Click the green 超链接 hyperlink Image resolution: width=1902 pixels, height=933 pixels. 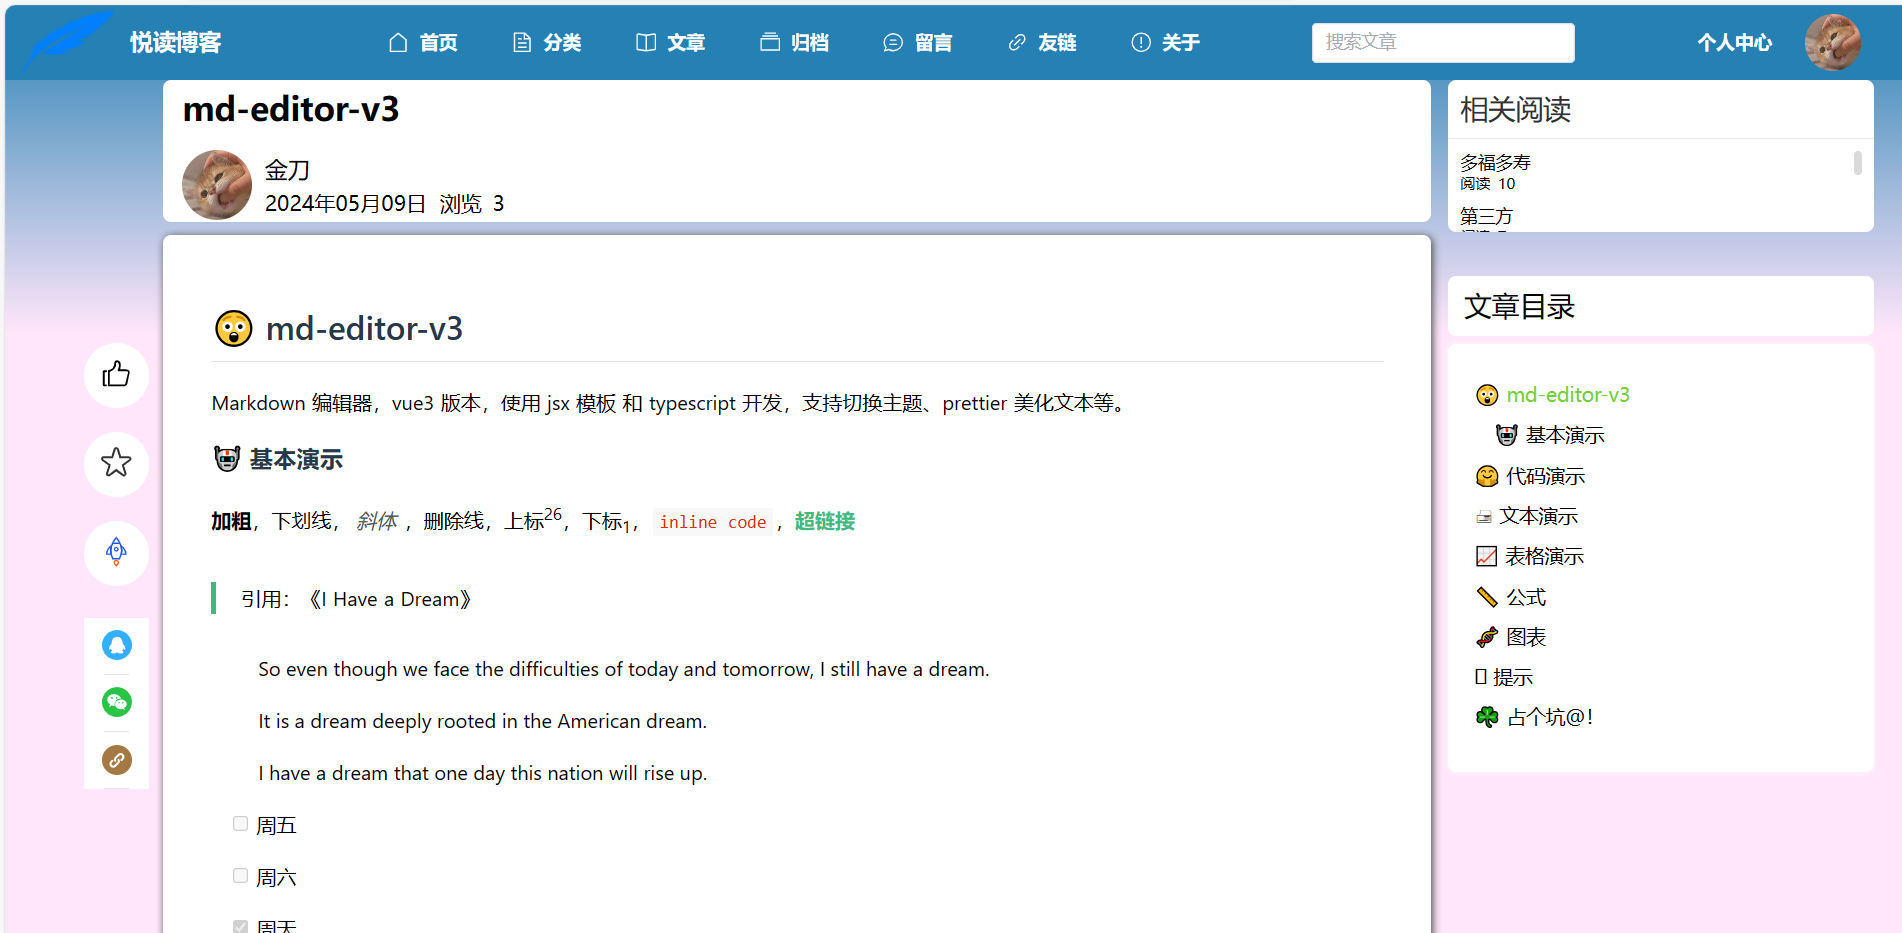pyautogui.click(x=825, y=521)
